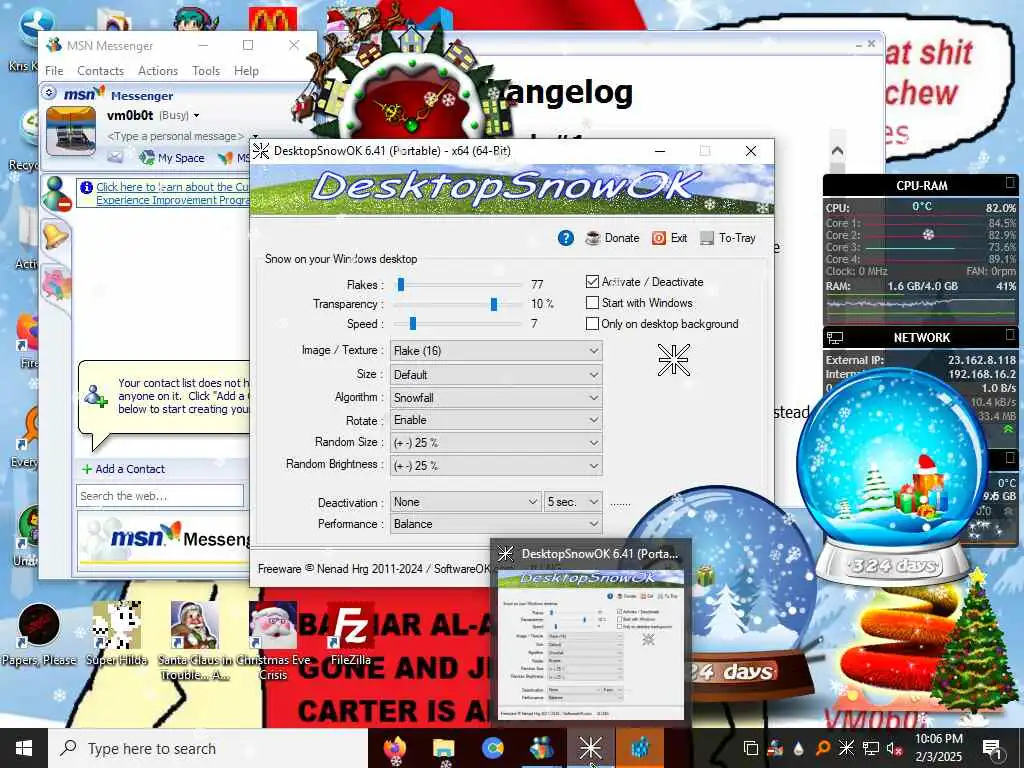
Task: Open File menu in MSN Messenger
Action: (x=54, y=71)
